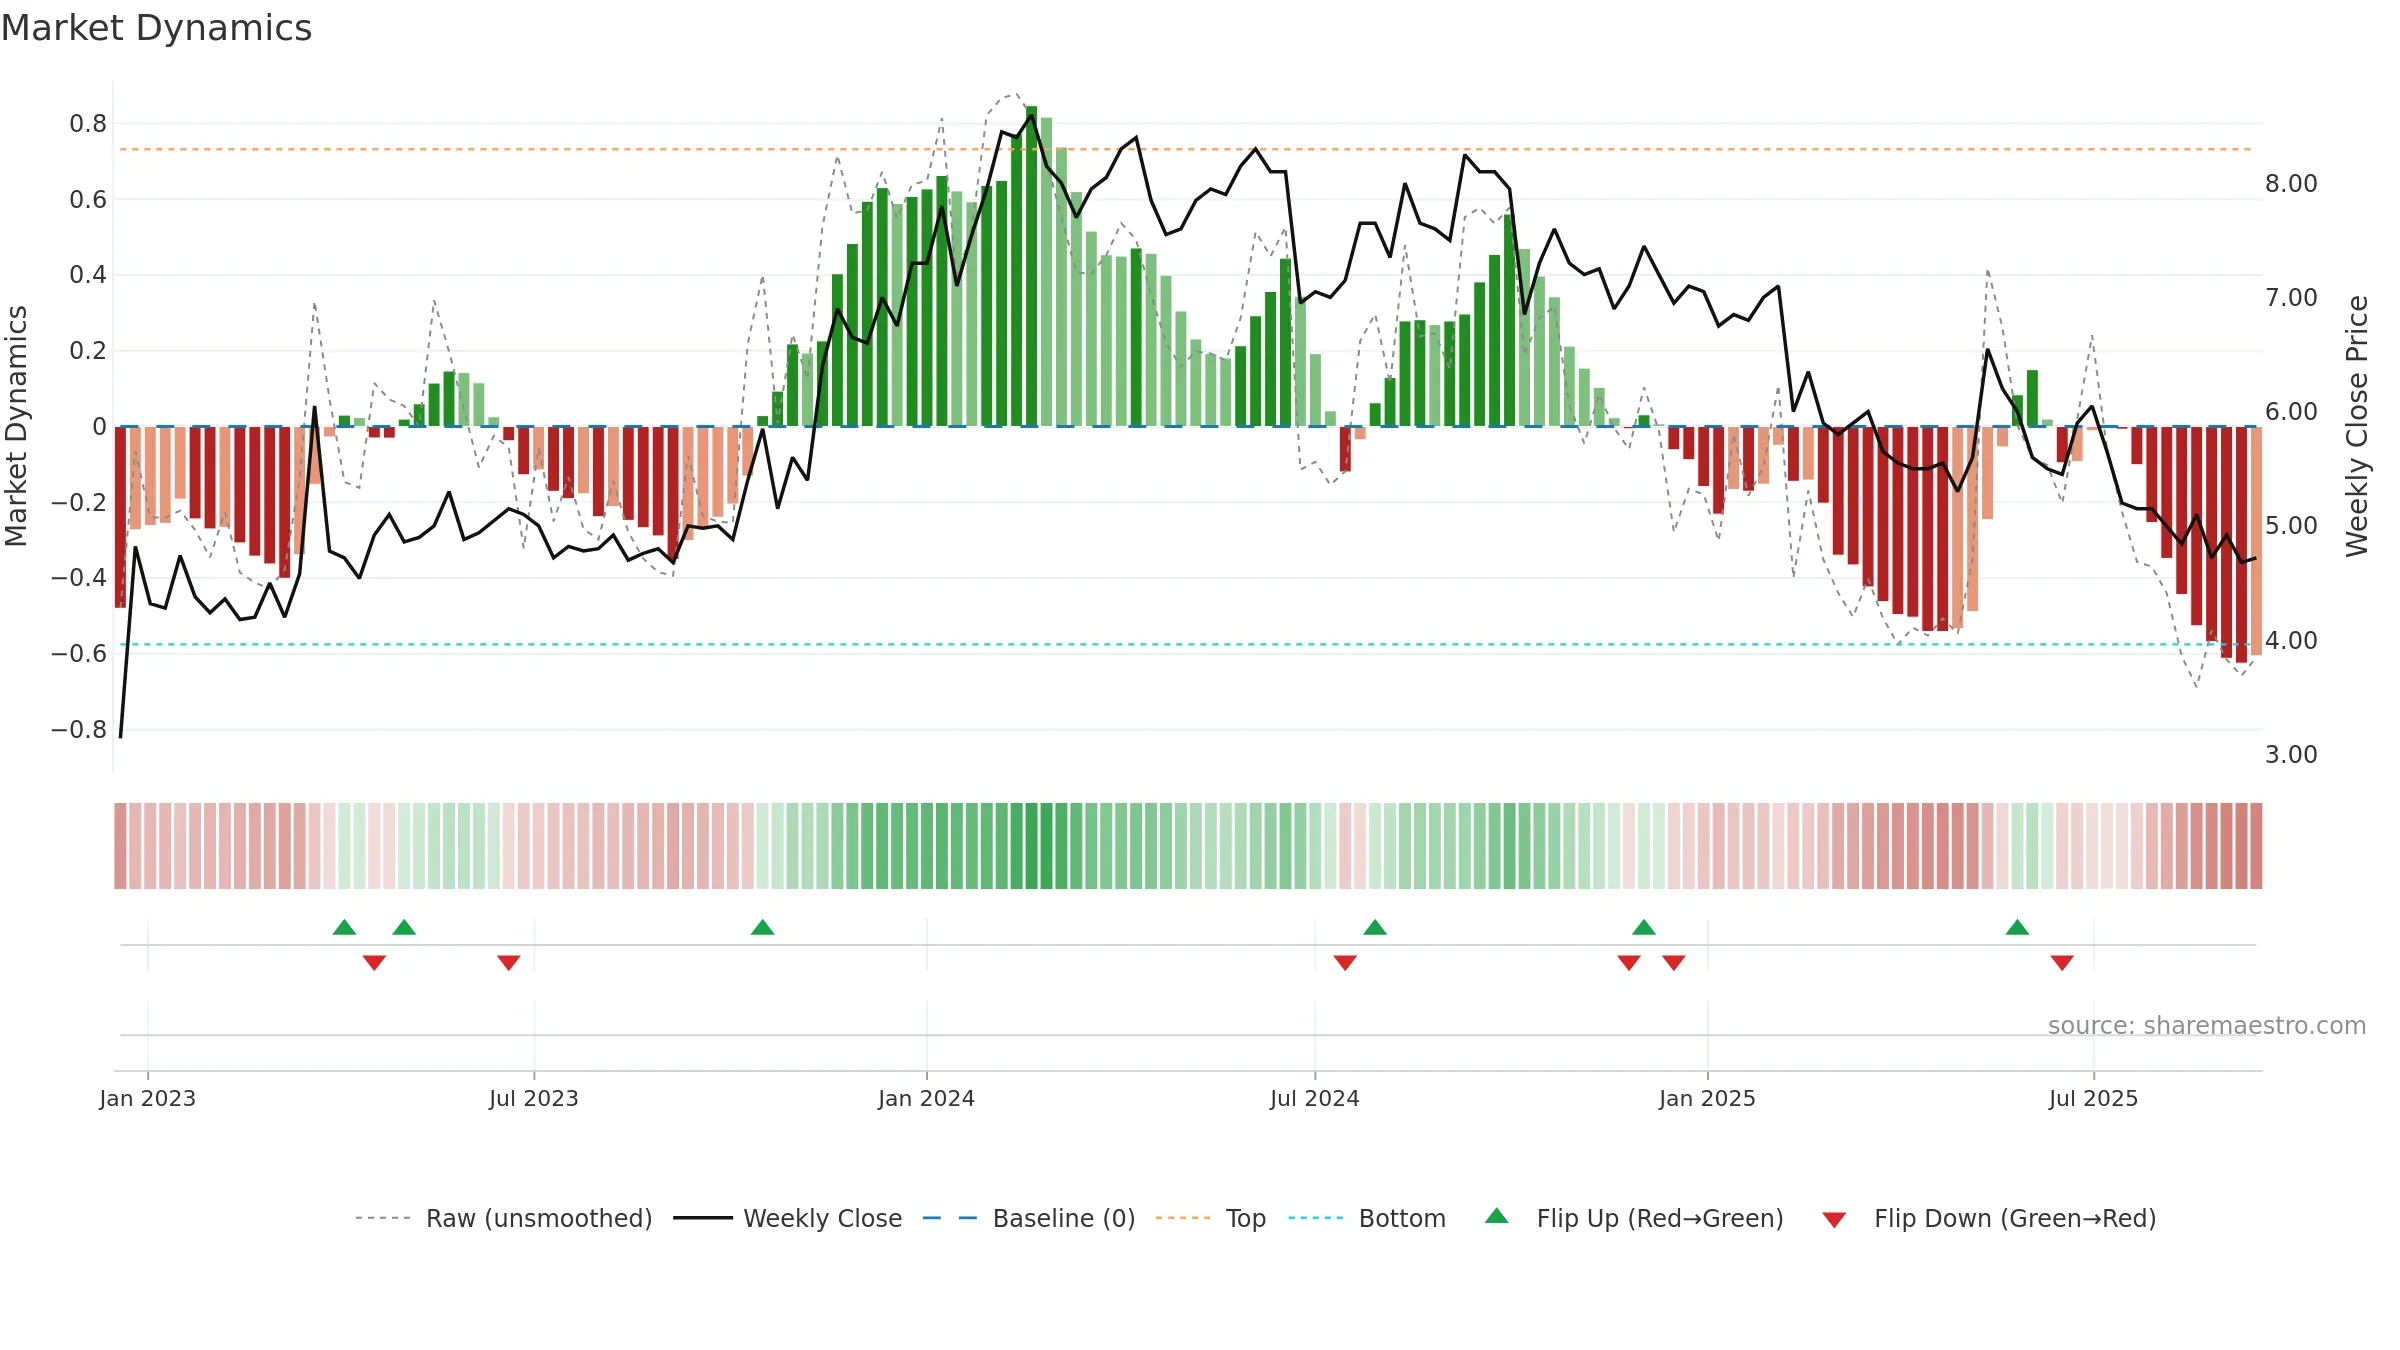Select the Flip Up marker near October 2023
Viewport: 2400px width, 1350px height.
762,927
